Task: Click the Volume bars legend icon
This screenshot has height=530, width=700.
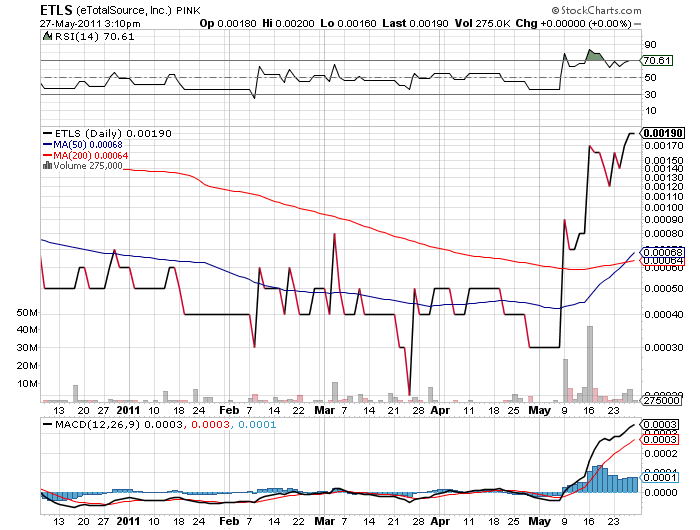Action: point(46,166)
